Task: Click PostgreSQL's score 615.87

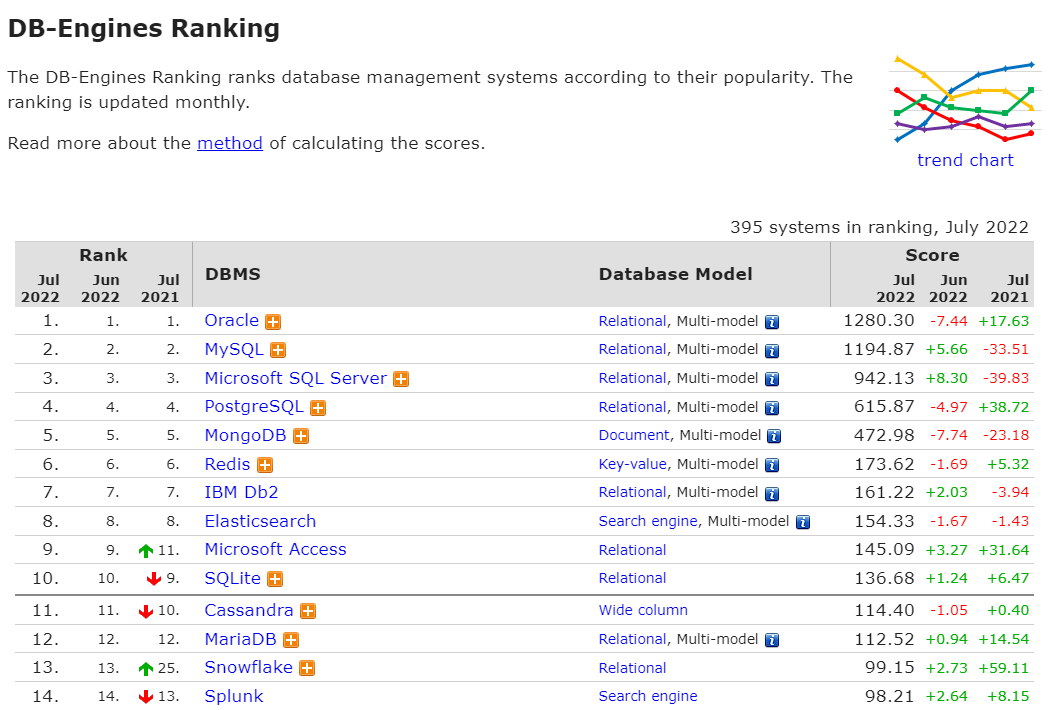Action: coord(885,407)
